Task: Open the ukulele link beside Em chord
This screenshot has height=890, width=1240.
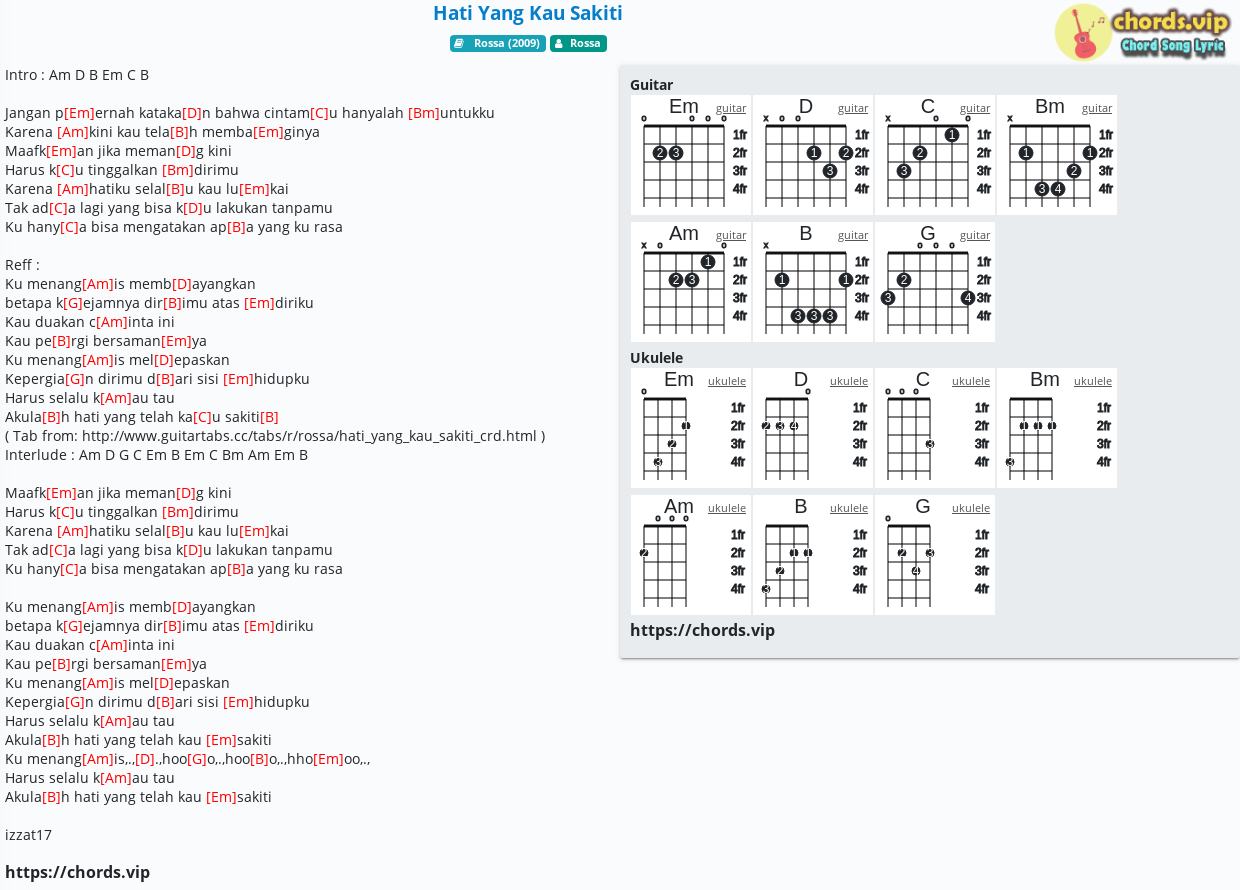Action: click(727, 381)
